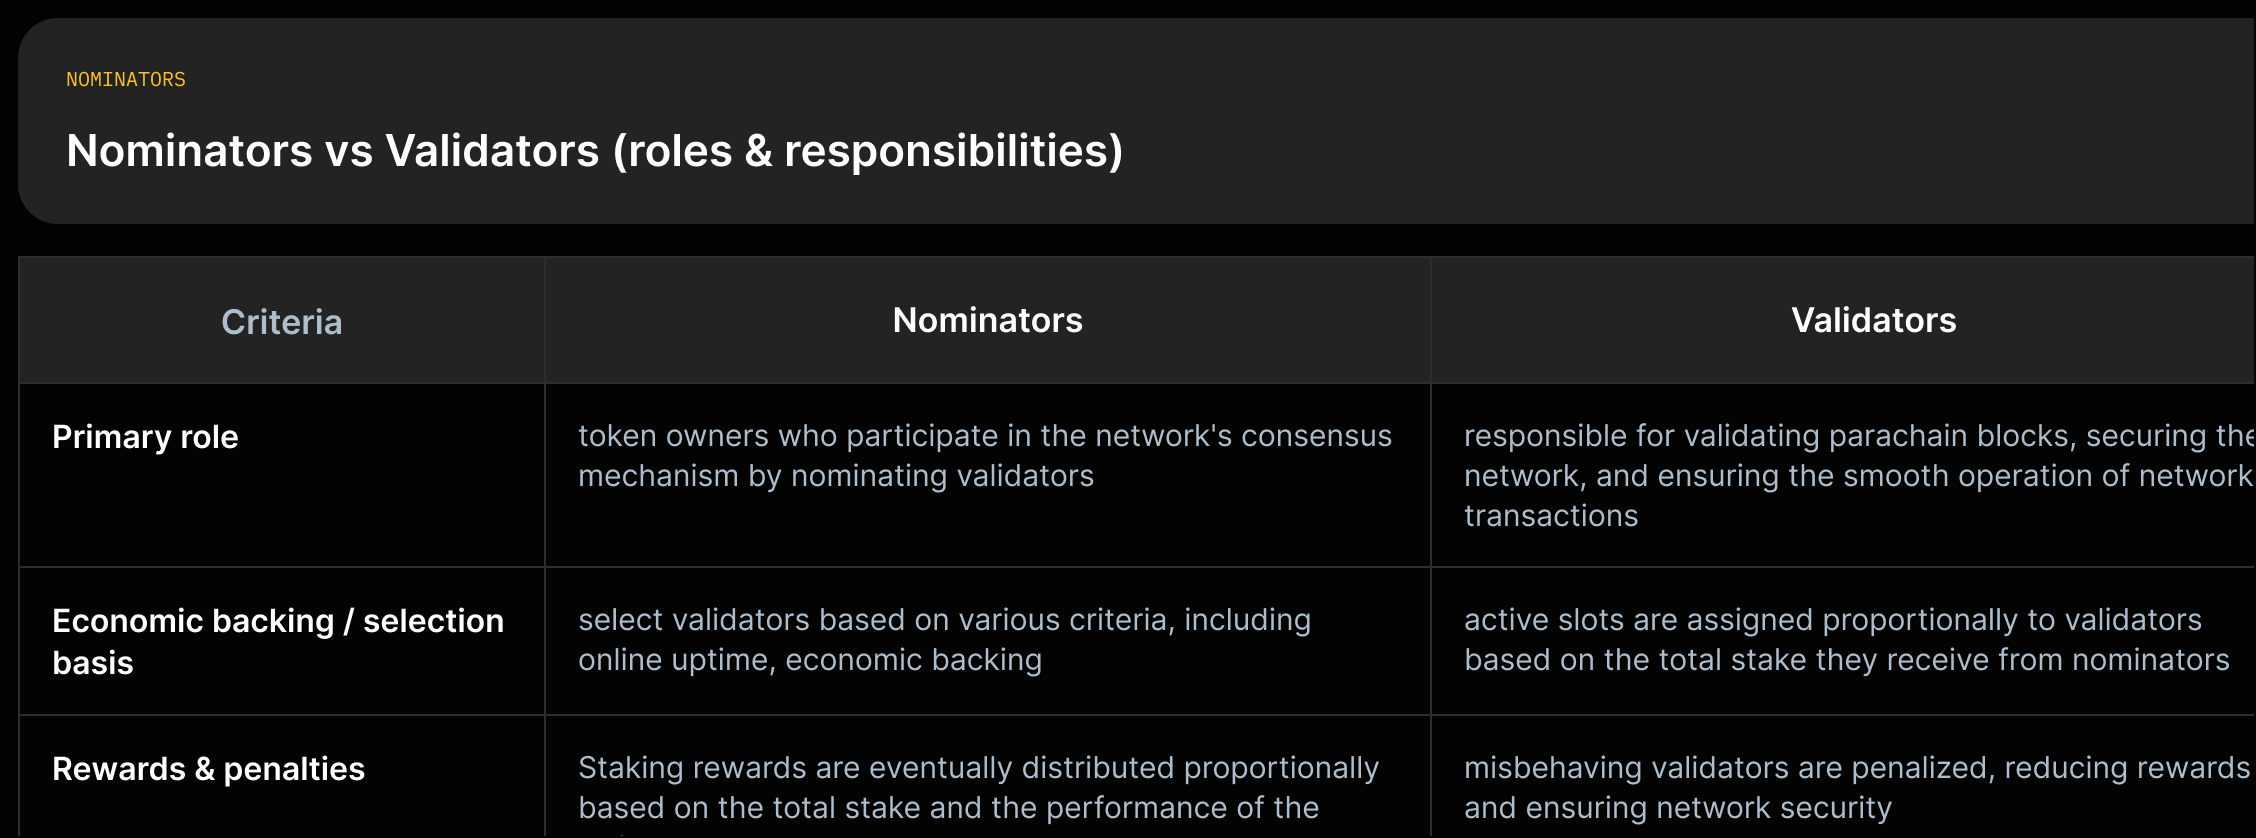The width and height of the screenshot is (2256, 838).
Task: Click the Nominators primary role description
Action: [985, 456]
